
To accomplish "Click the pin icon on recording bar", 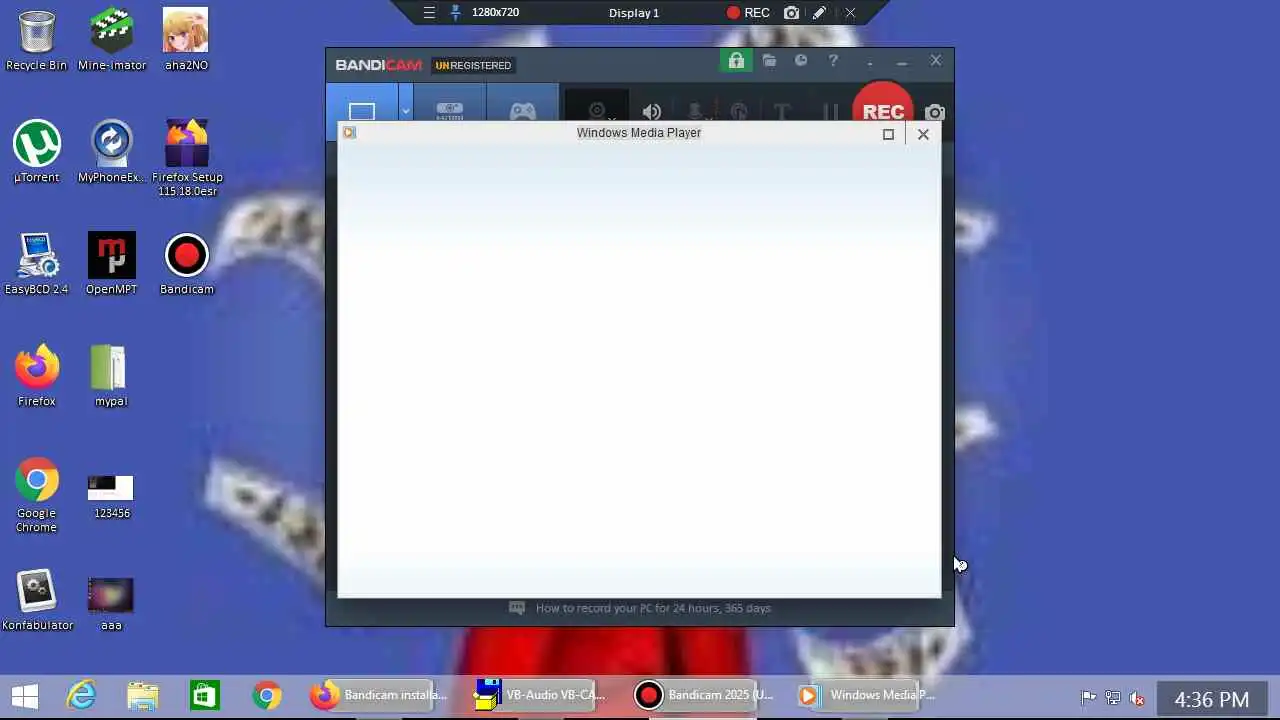I will click(x=456, y=13).
